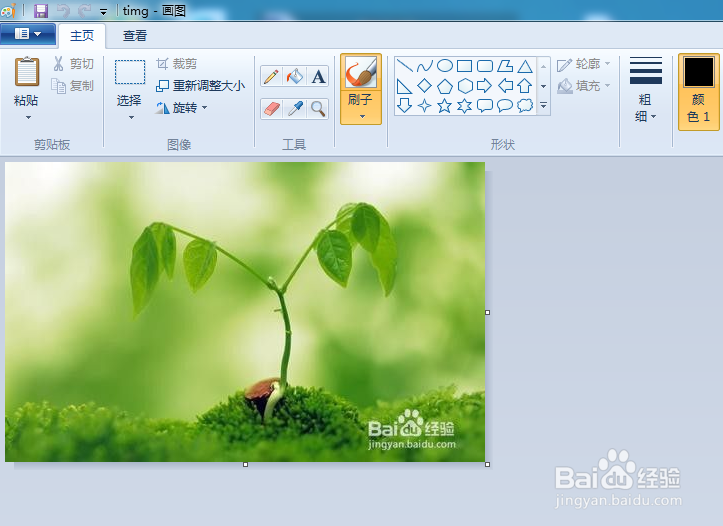Image resolution: width=723 pixels, height=526 pixels.
Task: Choose the Five-point star shape
Action: (444, 106)
